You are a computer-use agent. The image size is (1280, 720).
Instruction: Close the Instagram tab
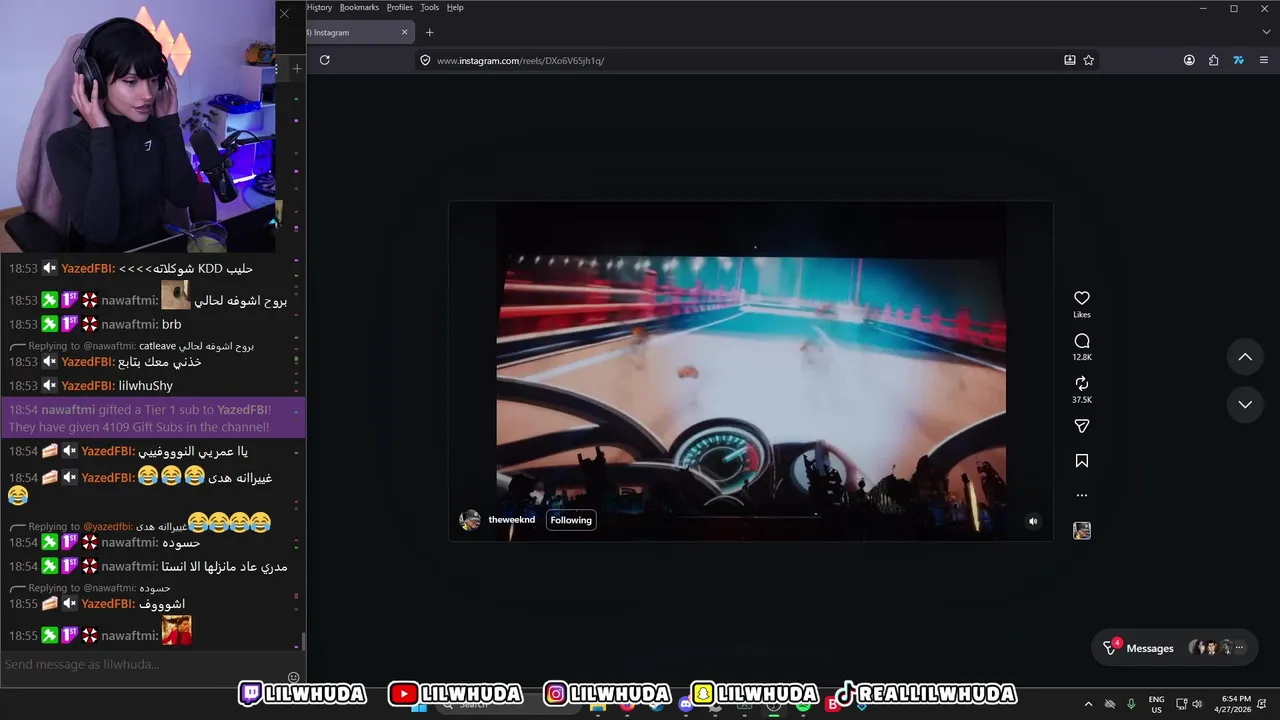pyautogui.click(x=404, y=32)
